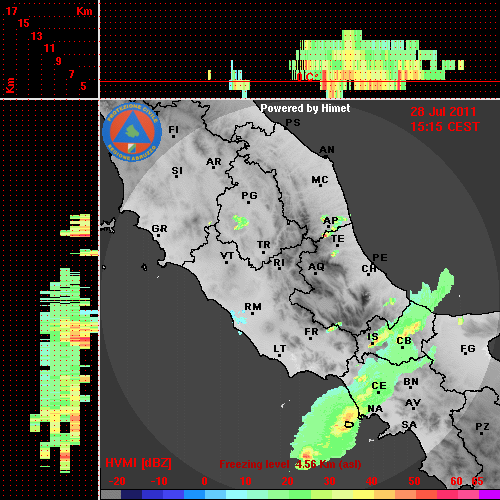Click the '0 C°' freezing line label
Image resolution: width=500 pixels, height=500 pixels.
(x=307, y=77)
